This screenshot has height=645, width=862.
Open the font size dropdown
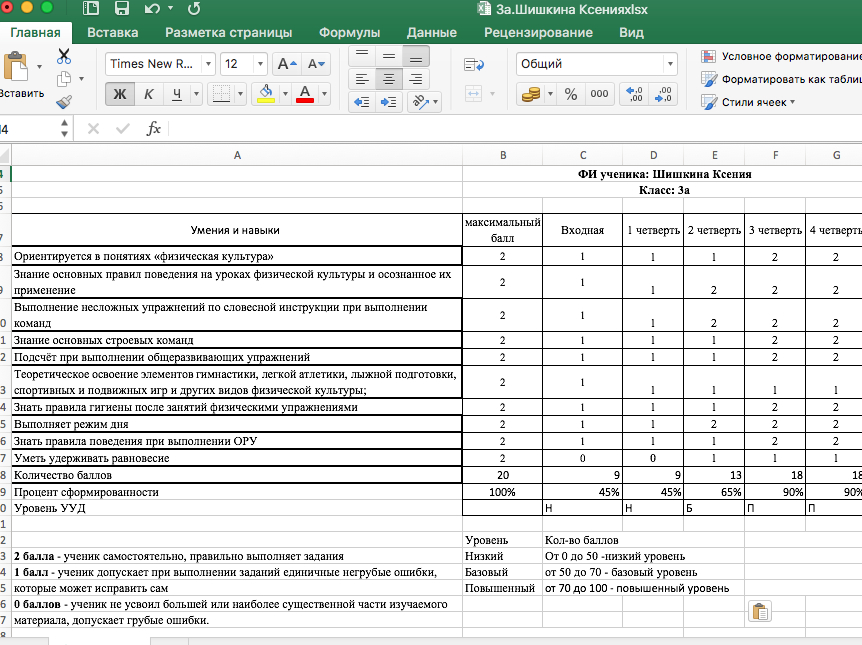tap(261, 64)
